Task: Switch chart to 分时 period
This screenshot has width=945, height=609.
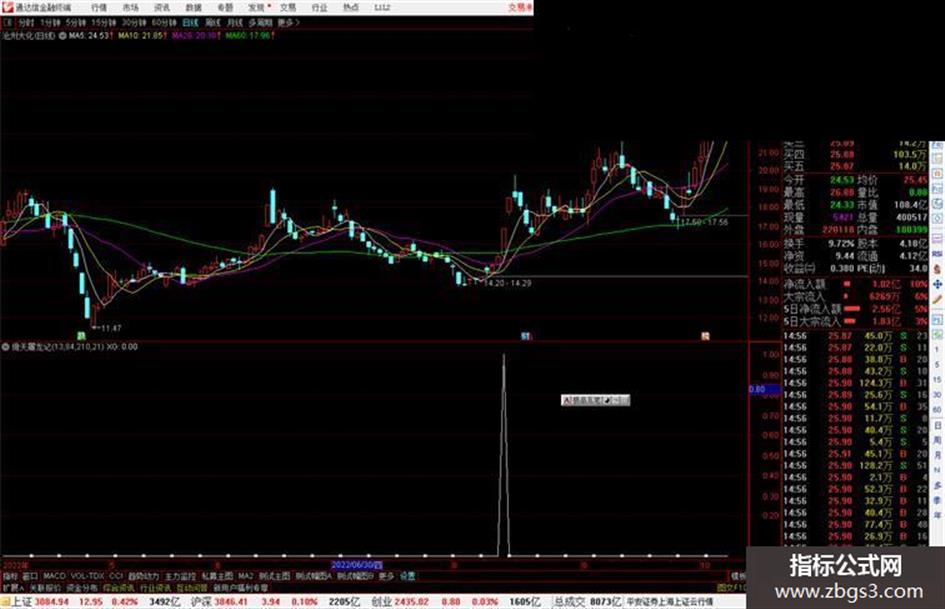Action: coord(25,22)
